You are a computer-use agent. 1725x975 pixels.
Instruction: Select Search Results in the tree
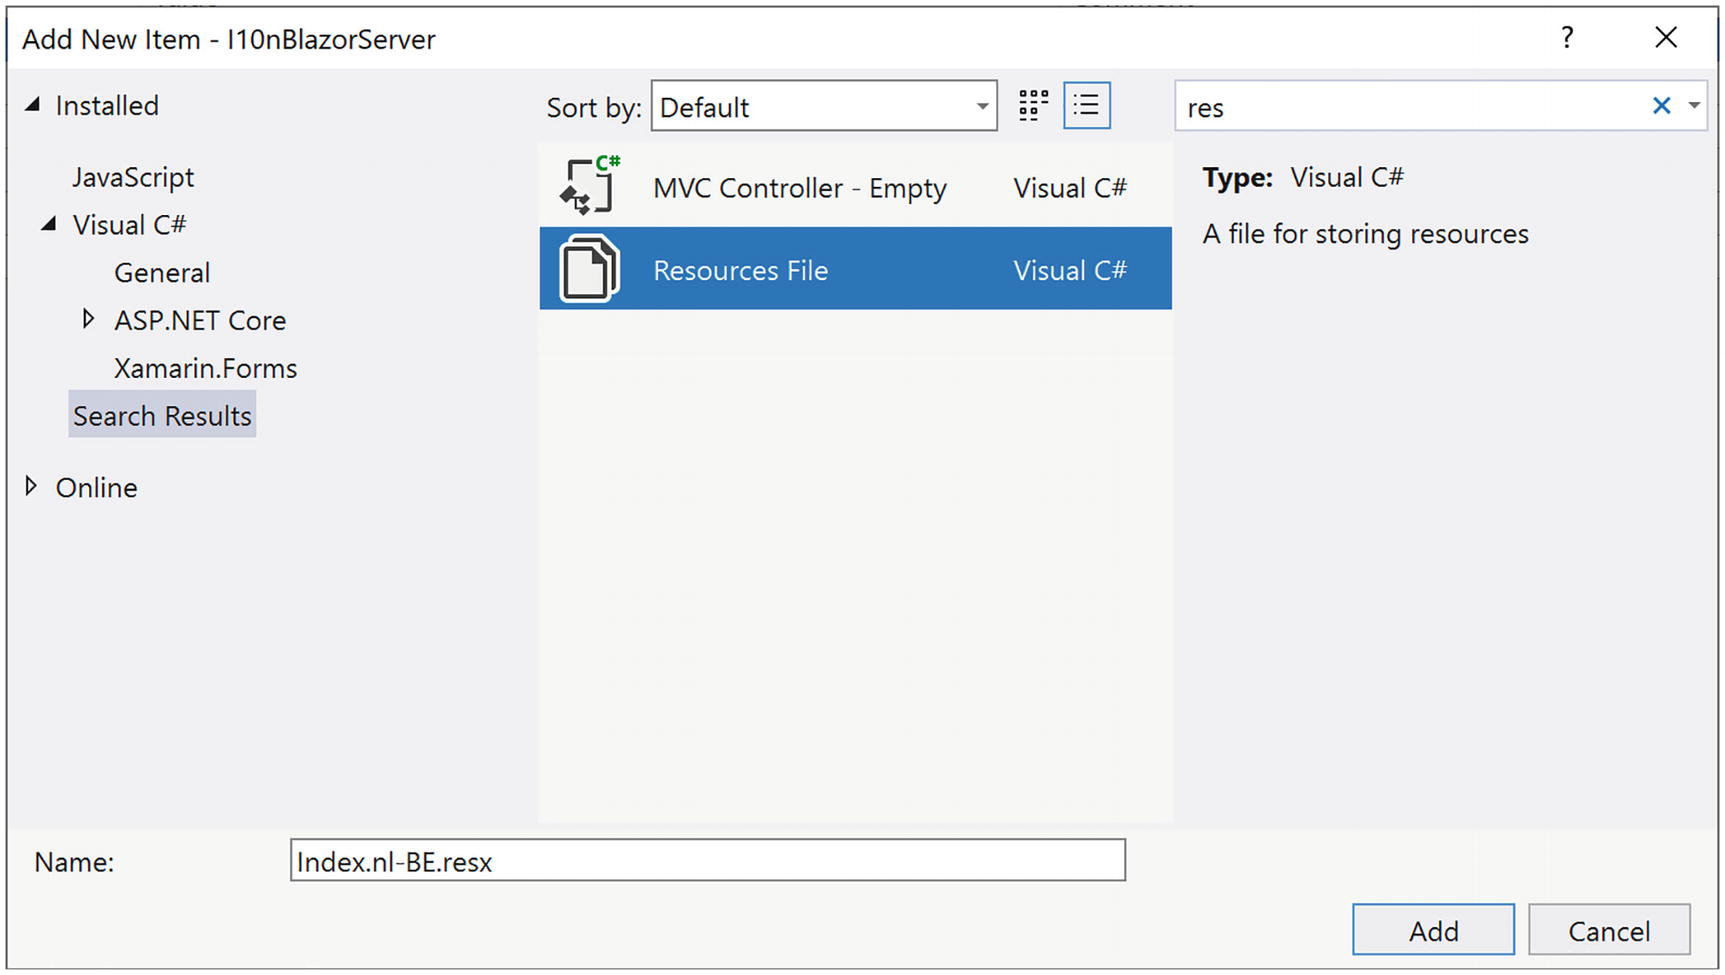point(162,416)
